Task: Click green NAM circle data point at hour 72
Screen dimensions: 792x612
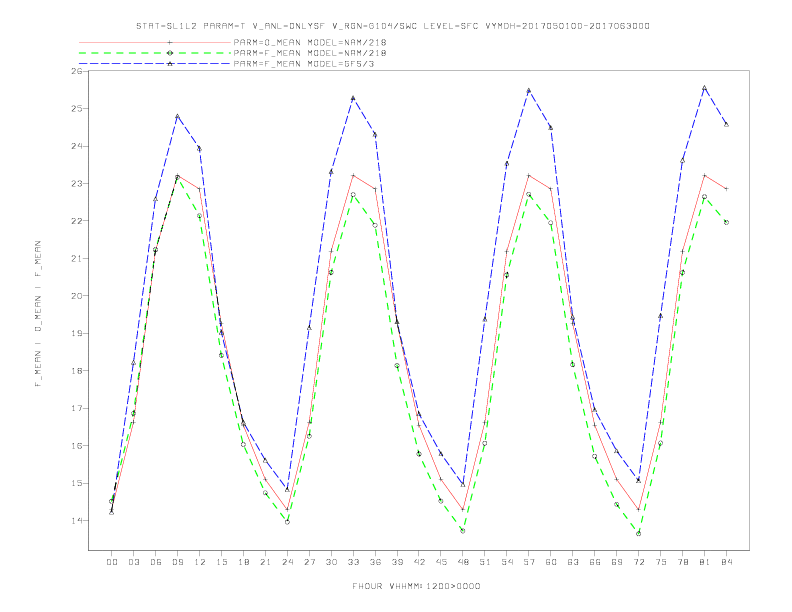Action: (638, 533)
